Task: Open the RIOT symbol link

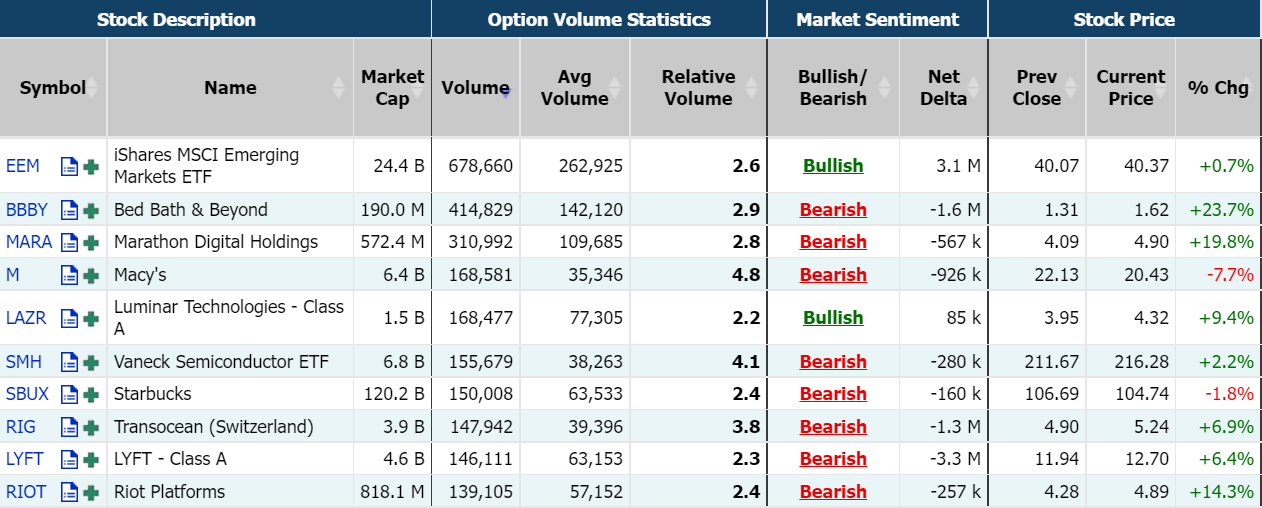Action: click(x=26, y=492)
